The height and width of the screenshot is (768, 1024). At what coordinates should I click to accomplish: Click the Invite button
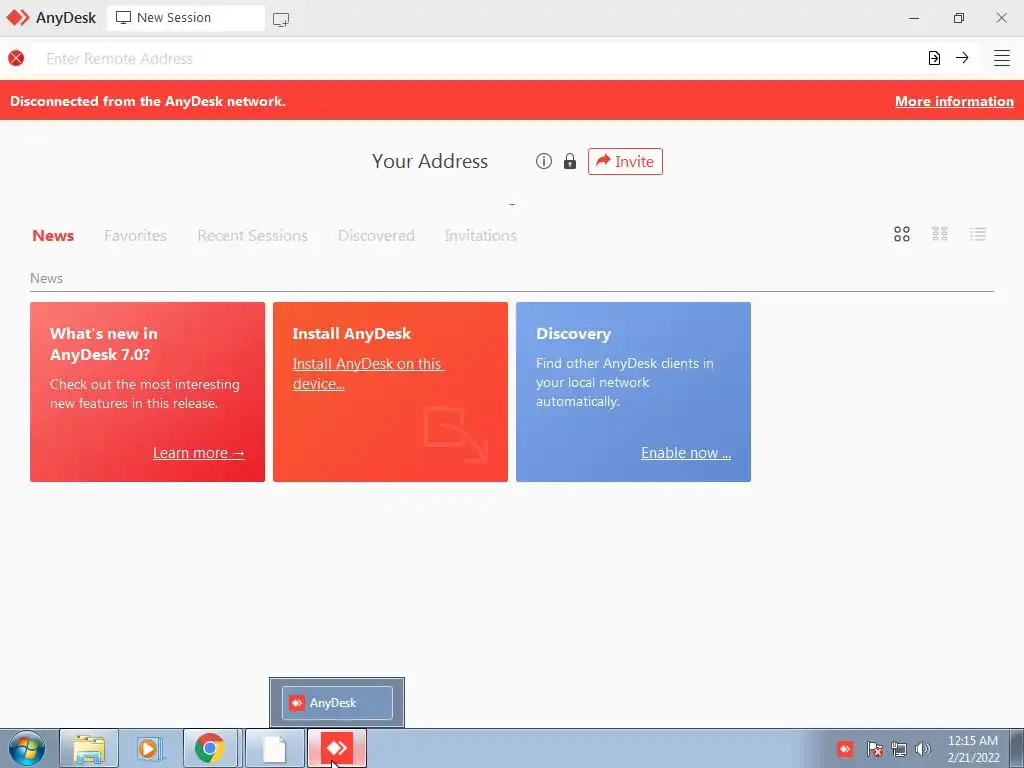(625, 161)
